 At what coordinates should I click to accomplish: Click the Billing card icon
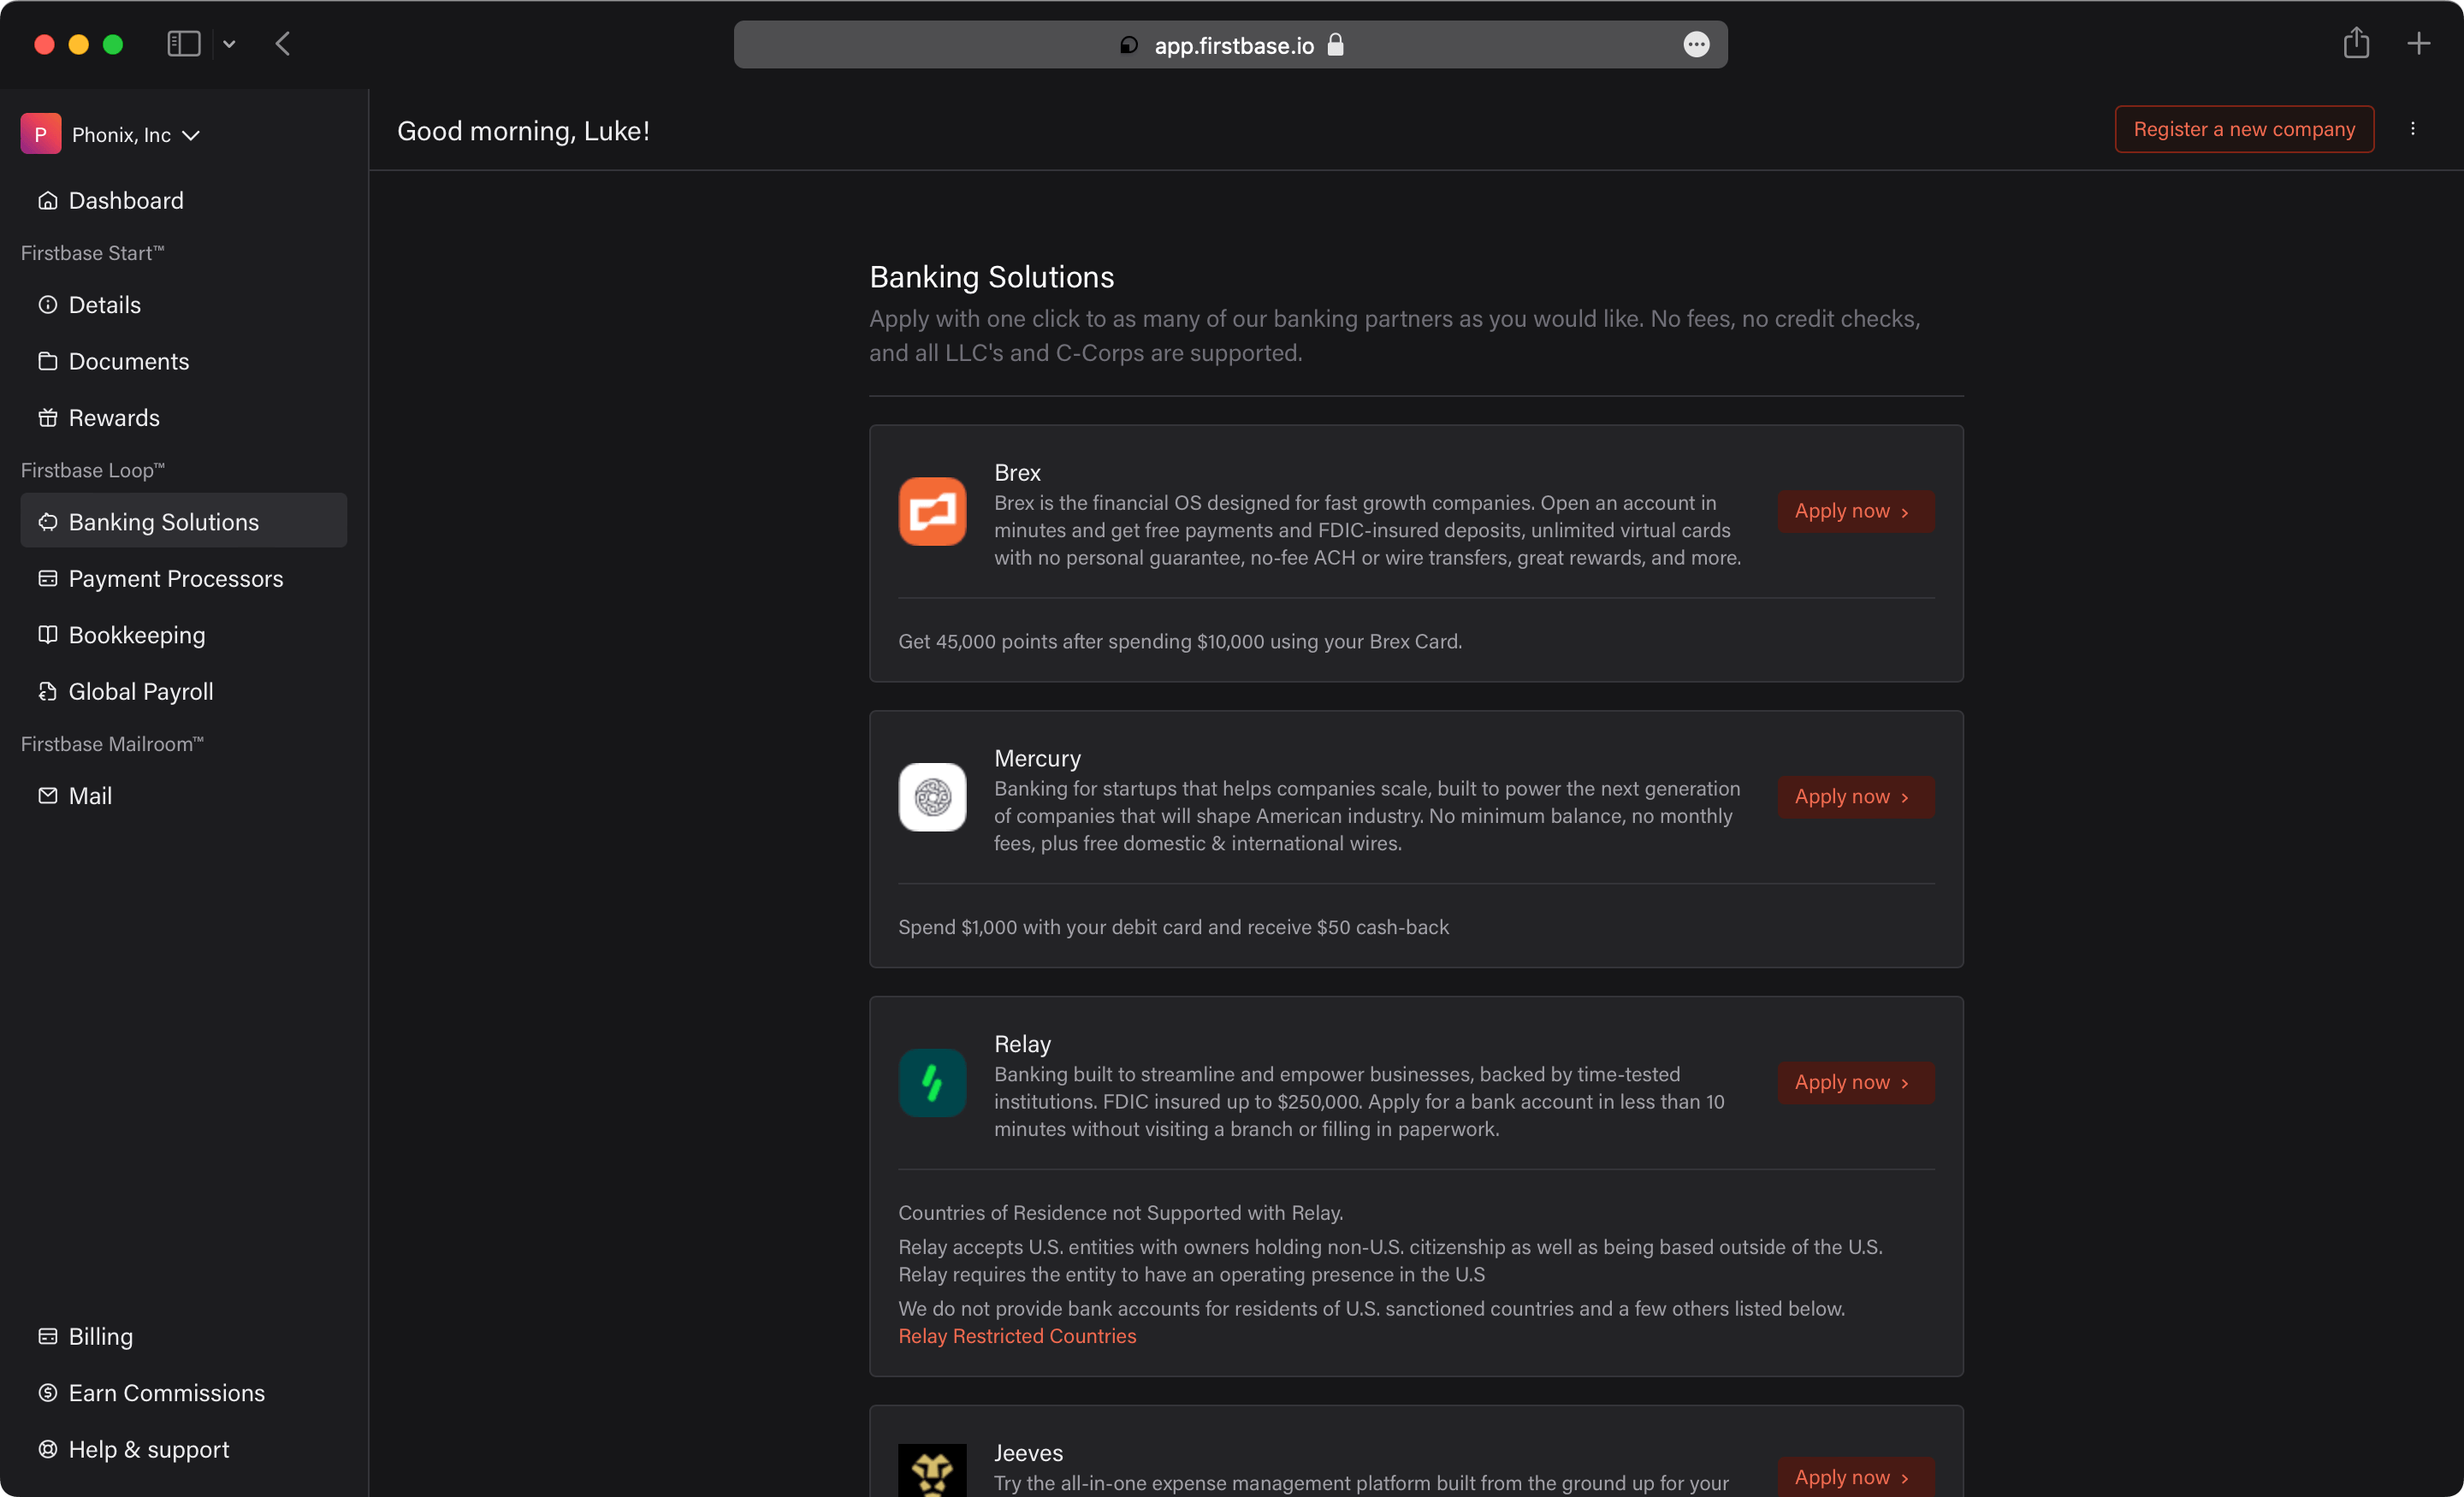click(x=47, y=1336)
